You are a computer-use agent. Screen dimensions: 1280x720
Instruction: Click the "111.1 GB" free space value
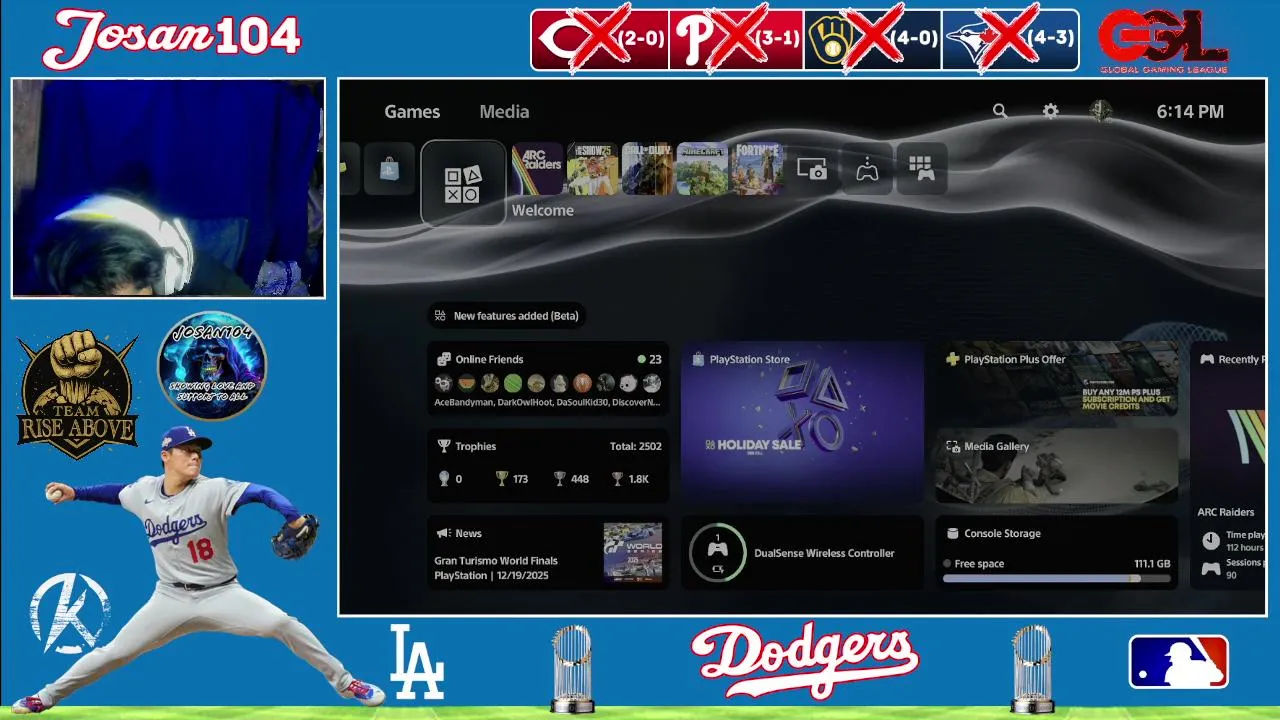tap(1152, 564)
